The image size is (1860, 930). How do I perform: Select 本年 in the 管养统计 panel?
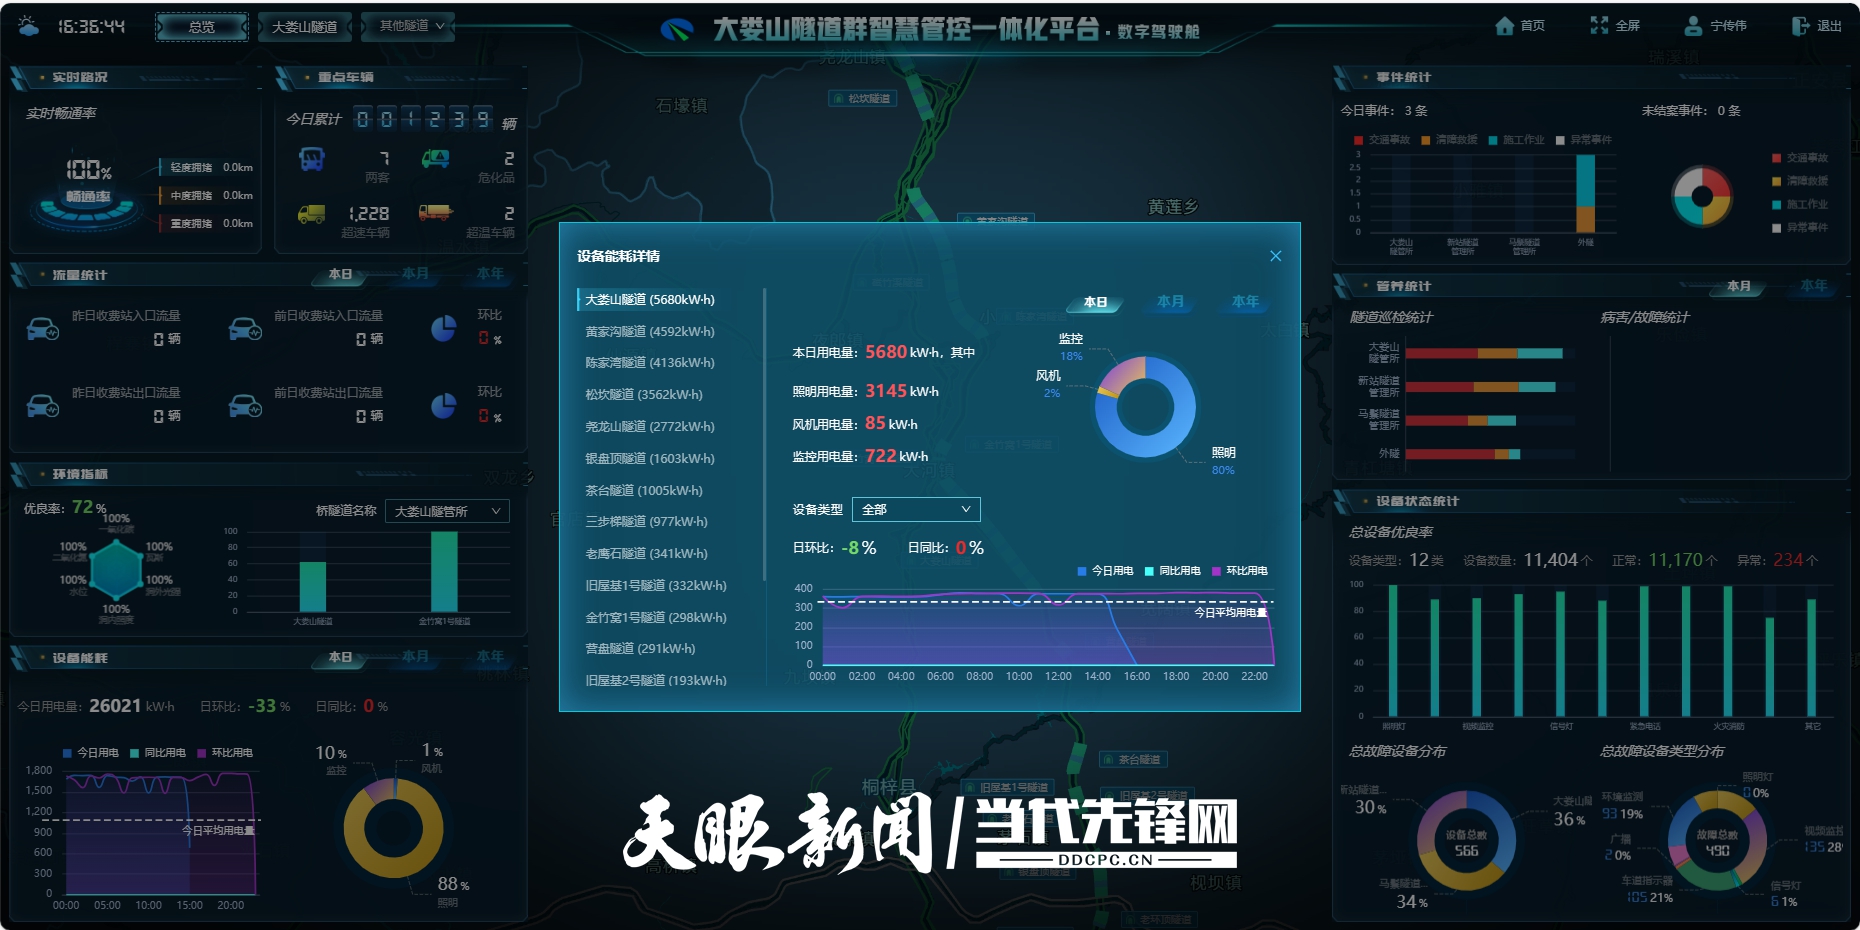(1814, 286)
